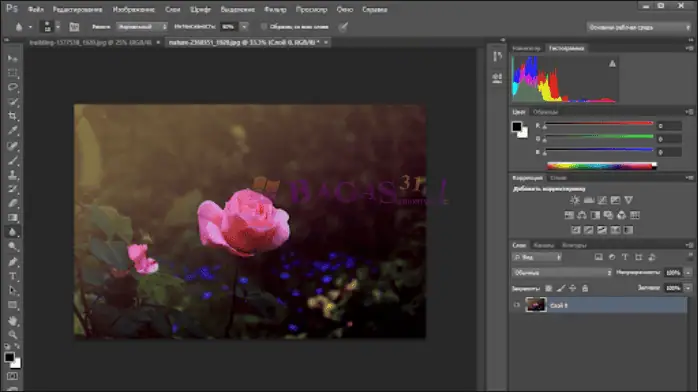Open the layer opacity slider arrow
This screenshot has height=392, width=698.
pos(689,272)
